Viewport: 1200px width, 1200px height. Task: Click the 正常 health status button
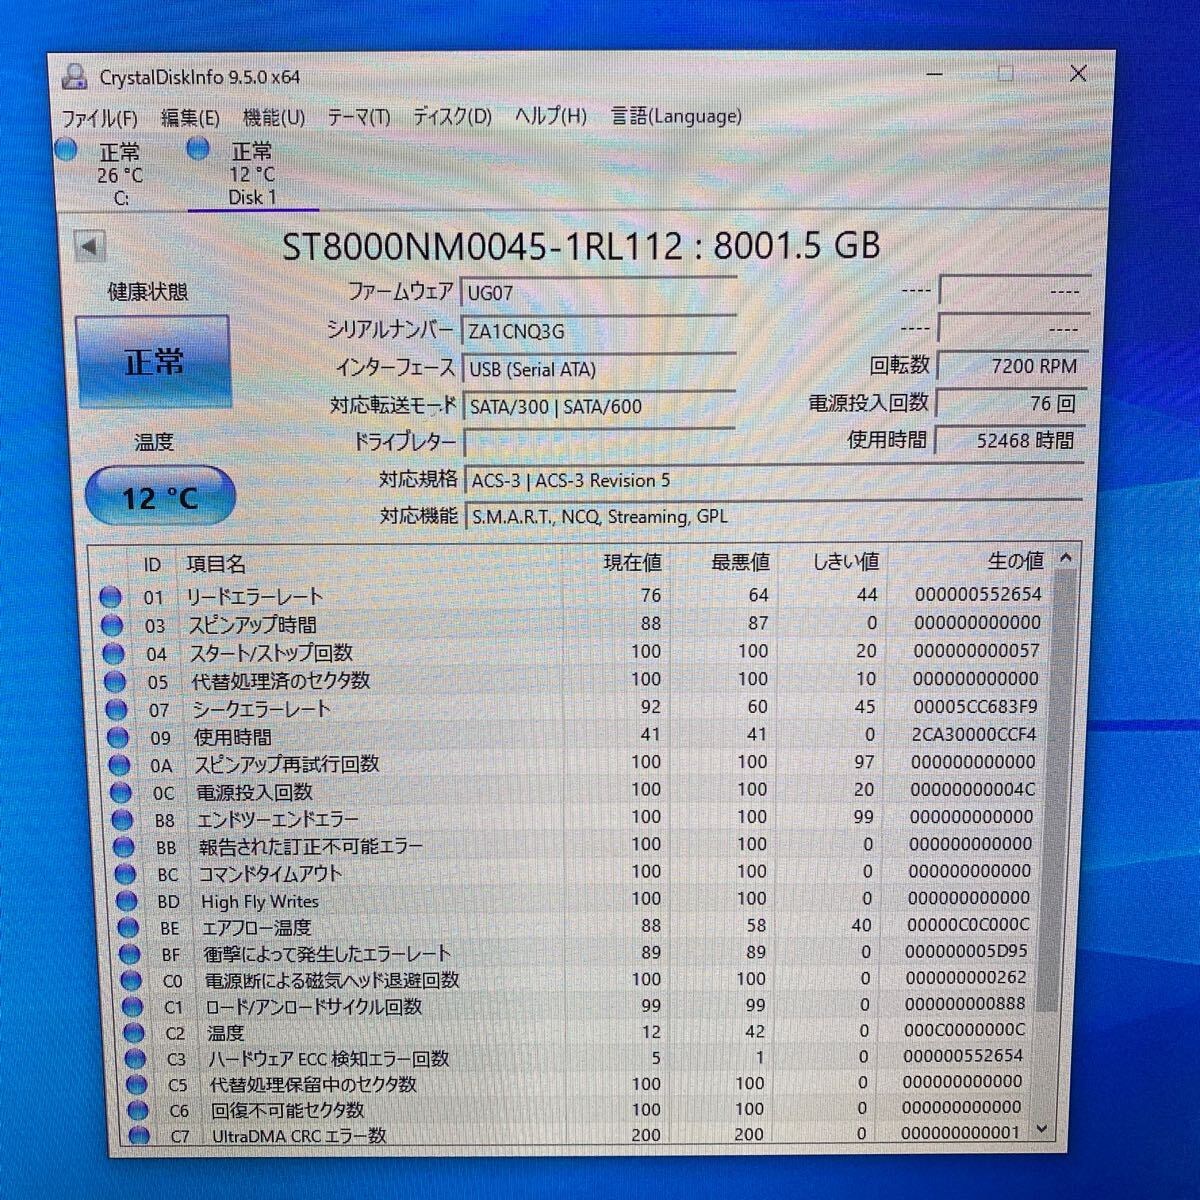coord(153,362)
